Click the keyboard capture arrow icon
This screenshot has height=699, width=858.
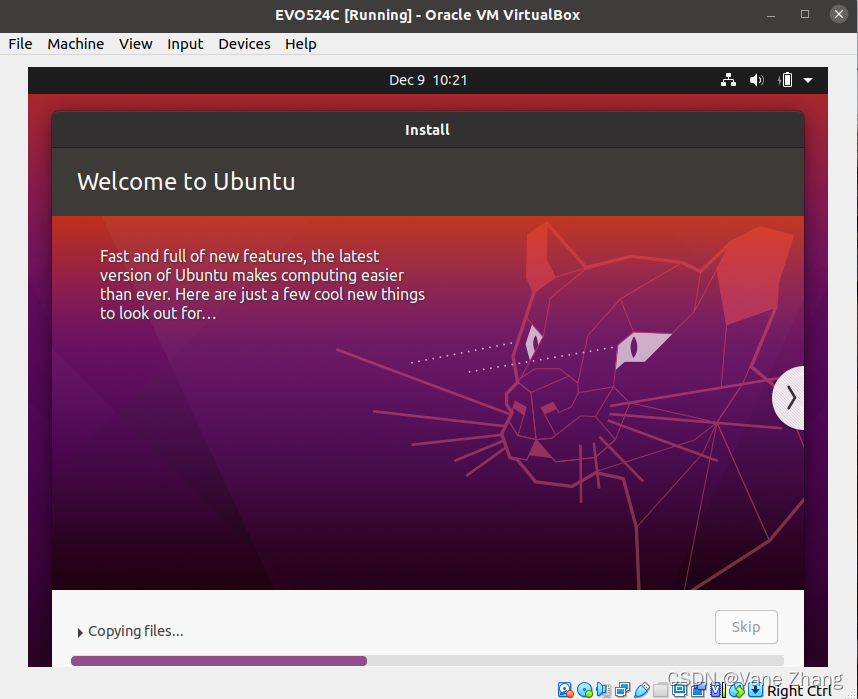pos(756,690)
